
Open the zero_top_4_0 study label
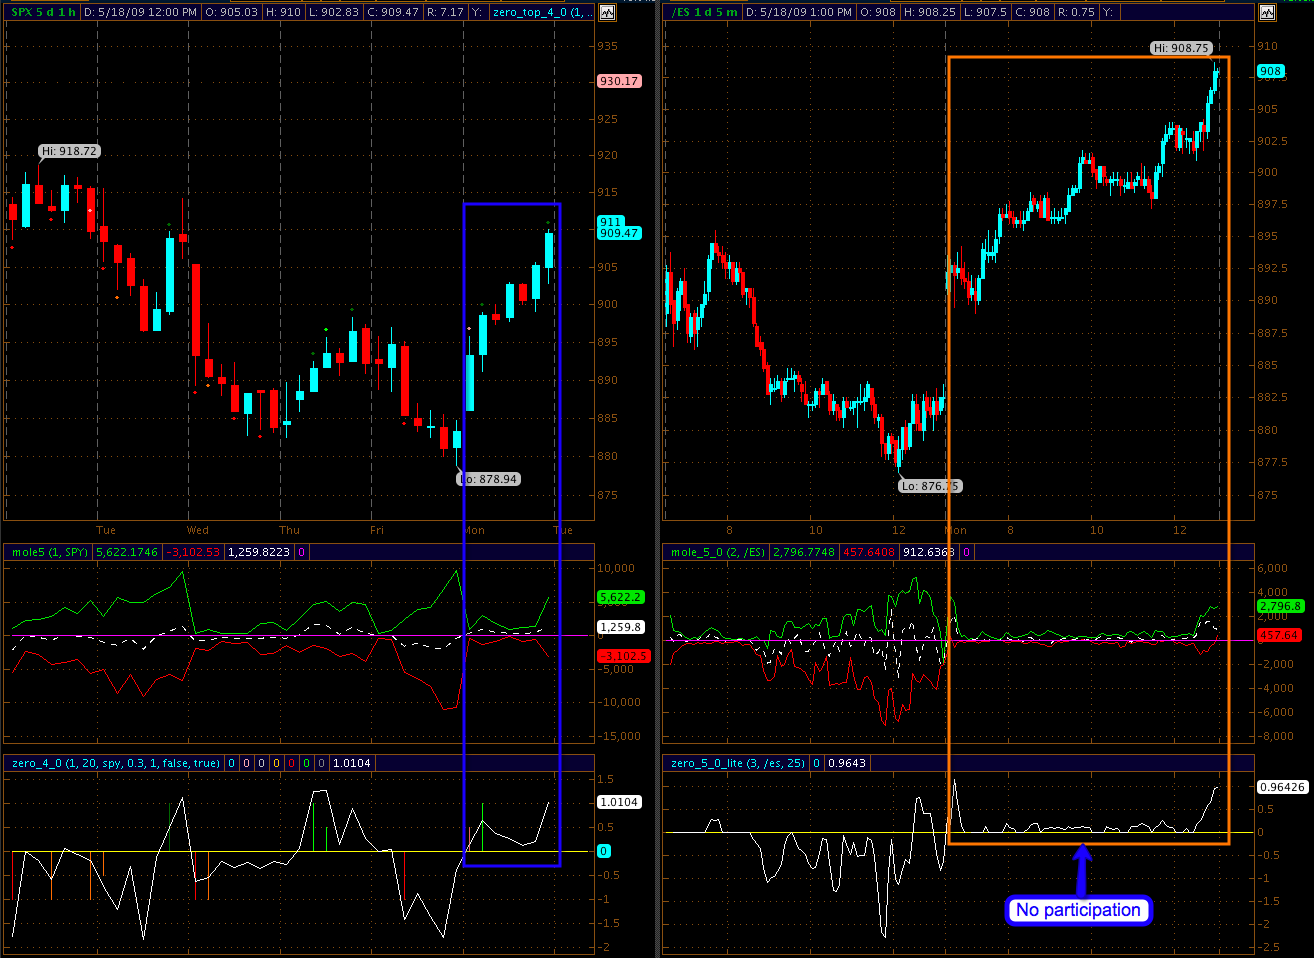click(x=540, y=12)
